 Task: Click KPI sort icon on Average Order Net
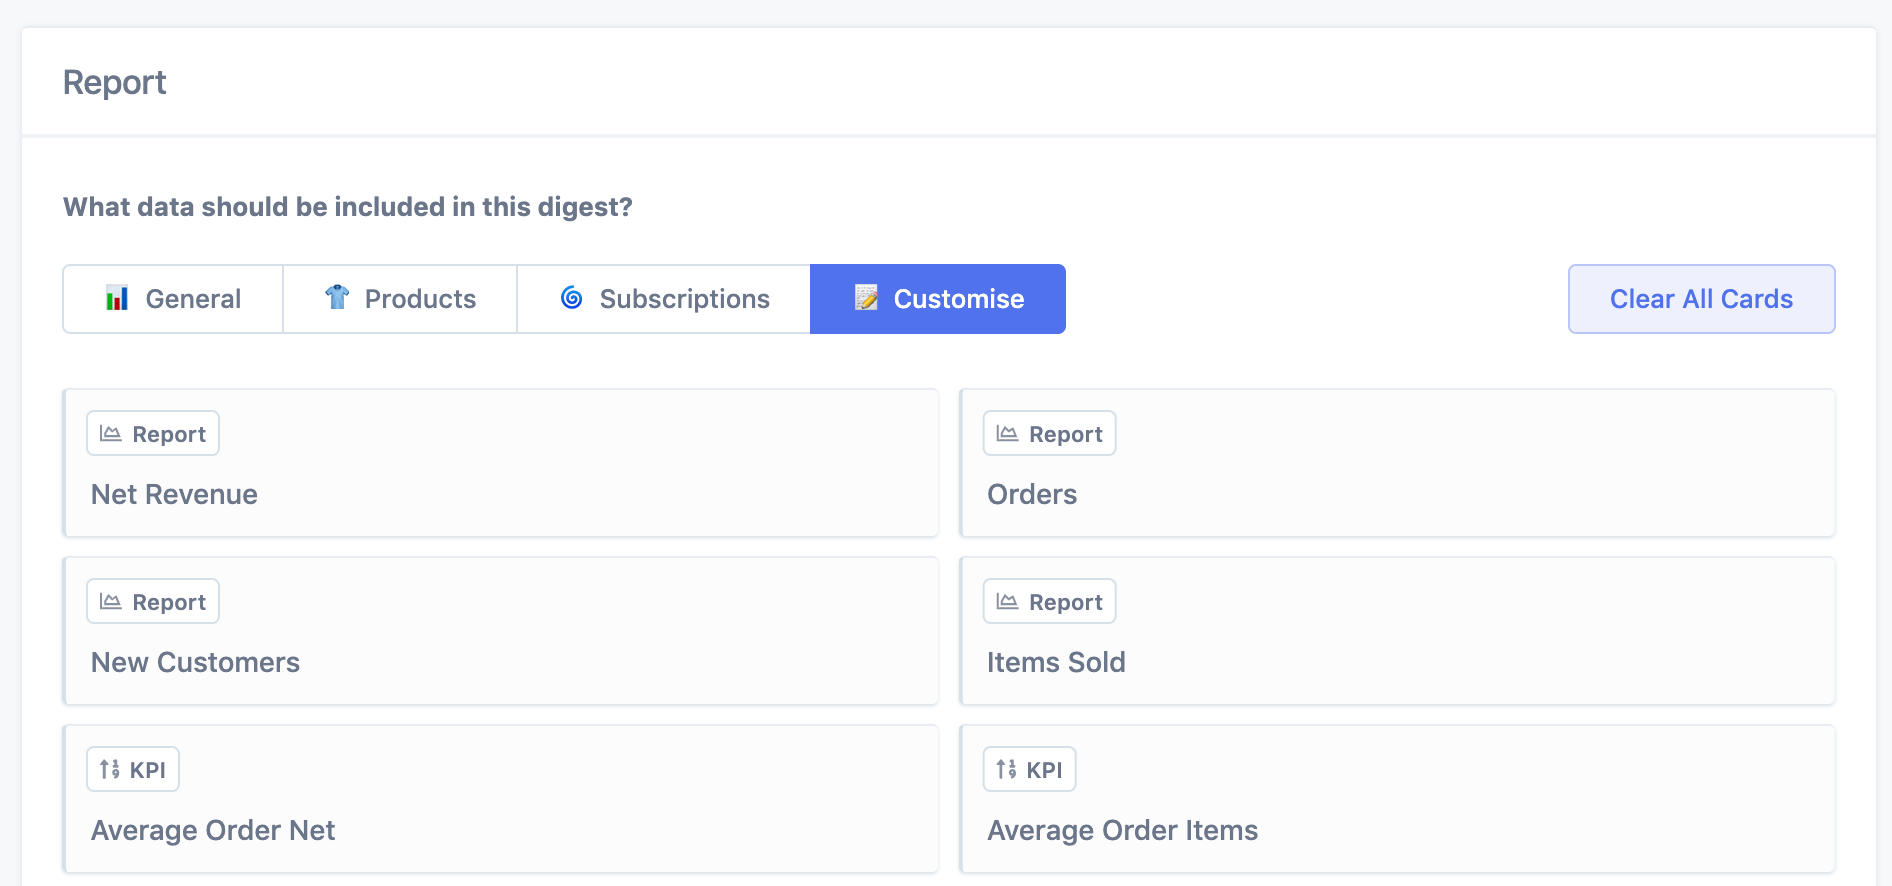tap(110, 769)
